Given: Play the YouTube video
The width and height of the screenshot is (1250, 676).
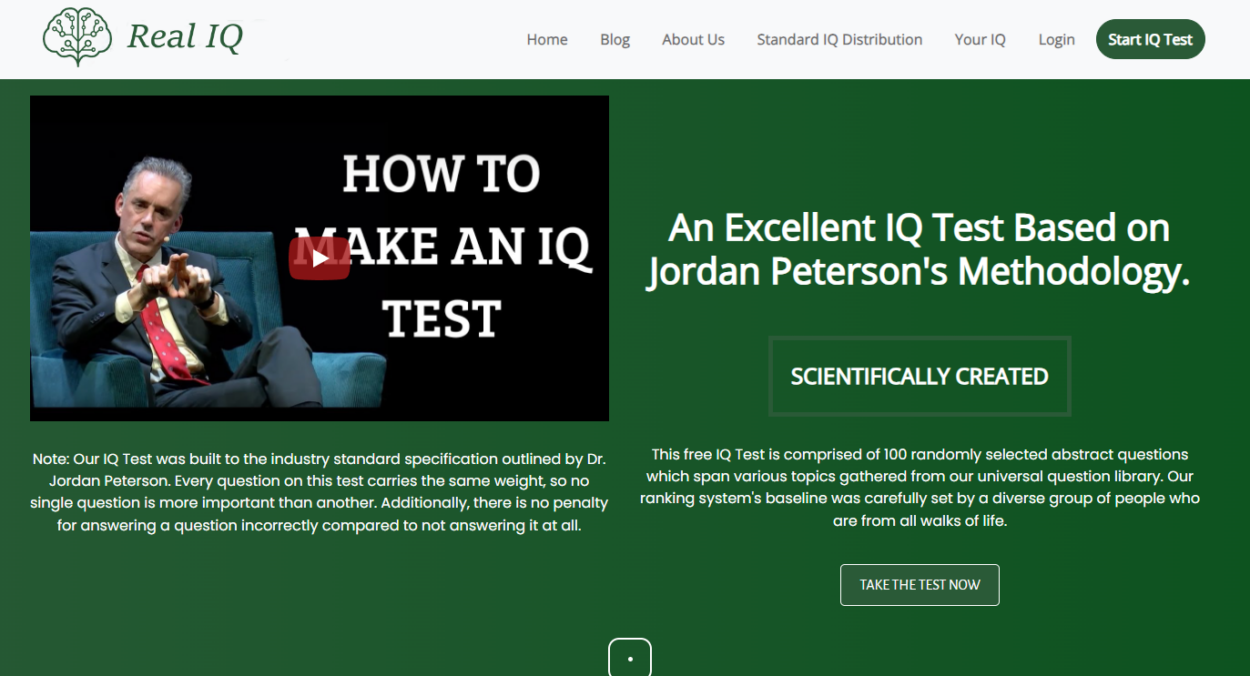Looking at the screenshot, I should tap(319, 258).
